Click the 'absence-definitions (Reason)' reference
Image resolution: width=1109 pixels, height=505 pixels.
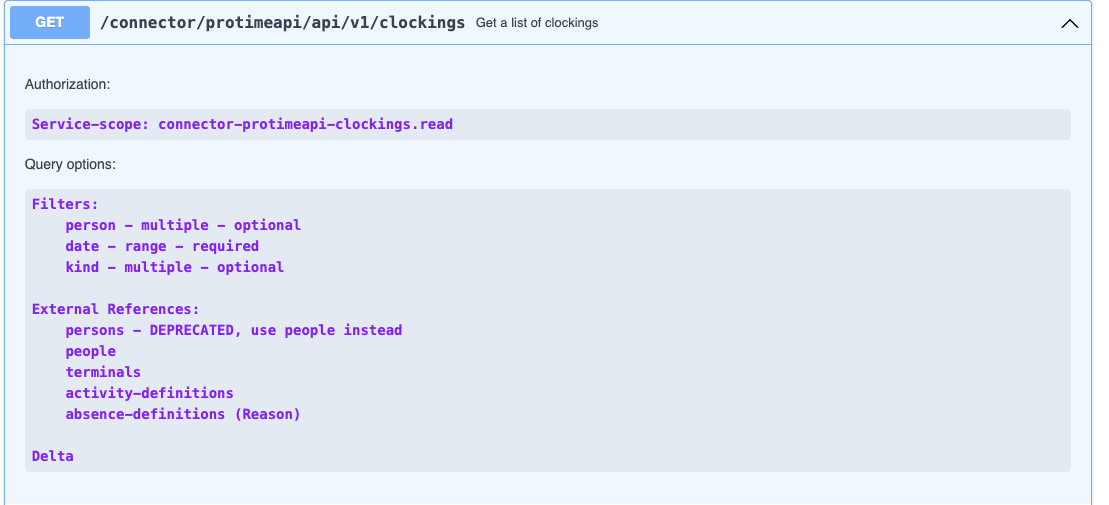point(183,414)
